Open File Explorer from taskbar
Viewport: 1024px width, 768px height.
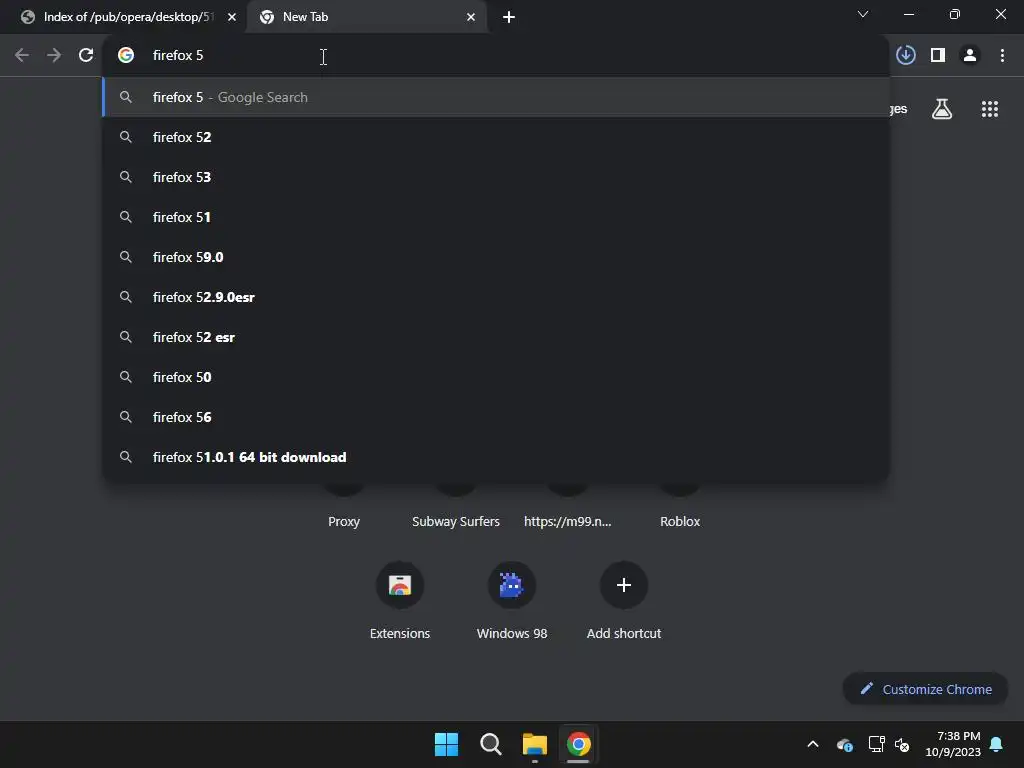(534, 744)
